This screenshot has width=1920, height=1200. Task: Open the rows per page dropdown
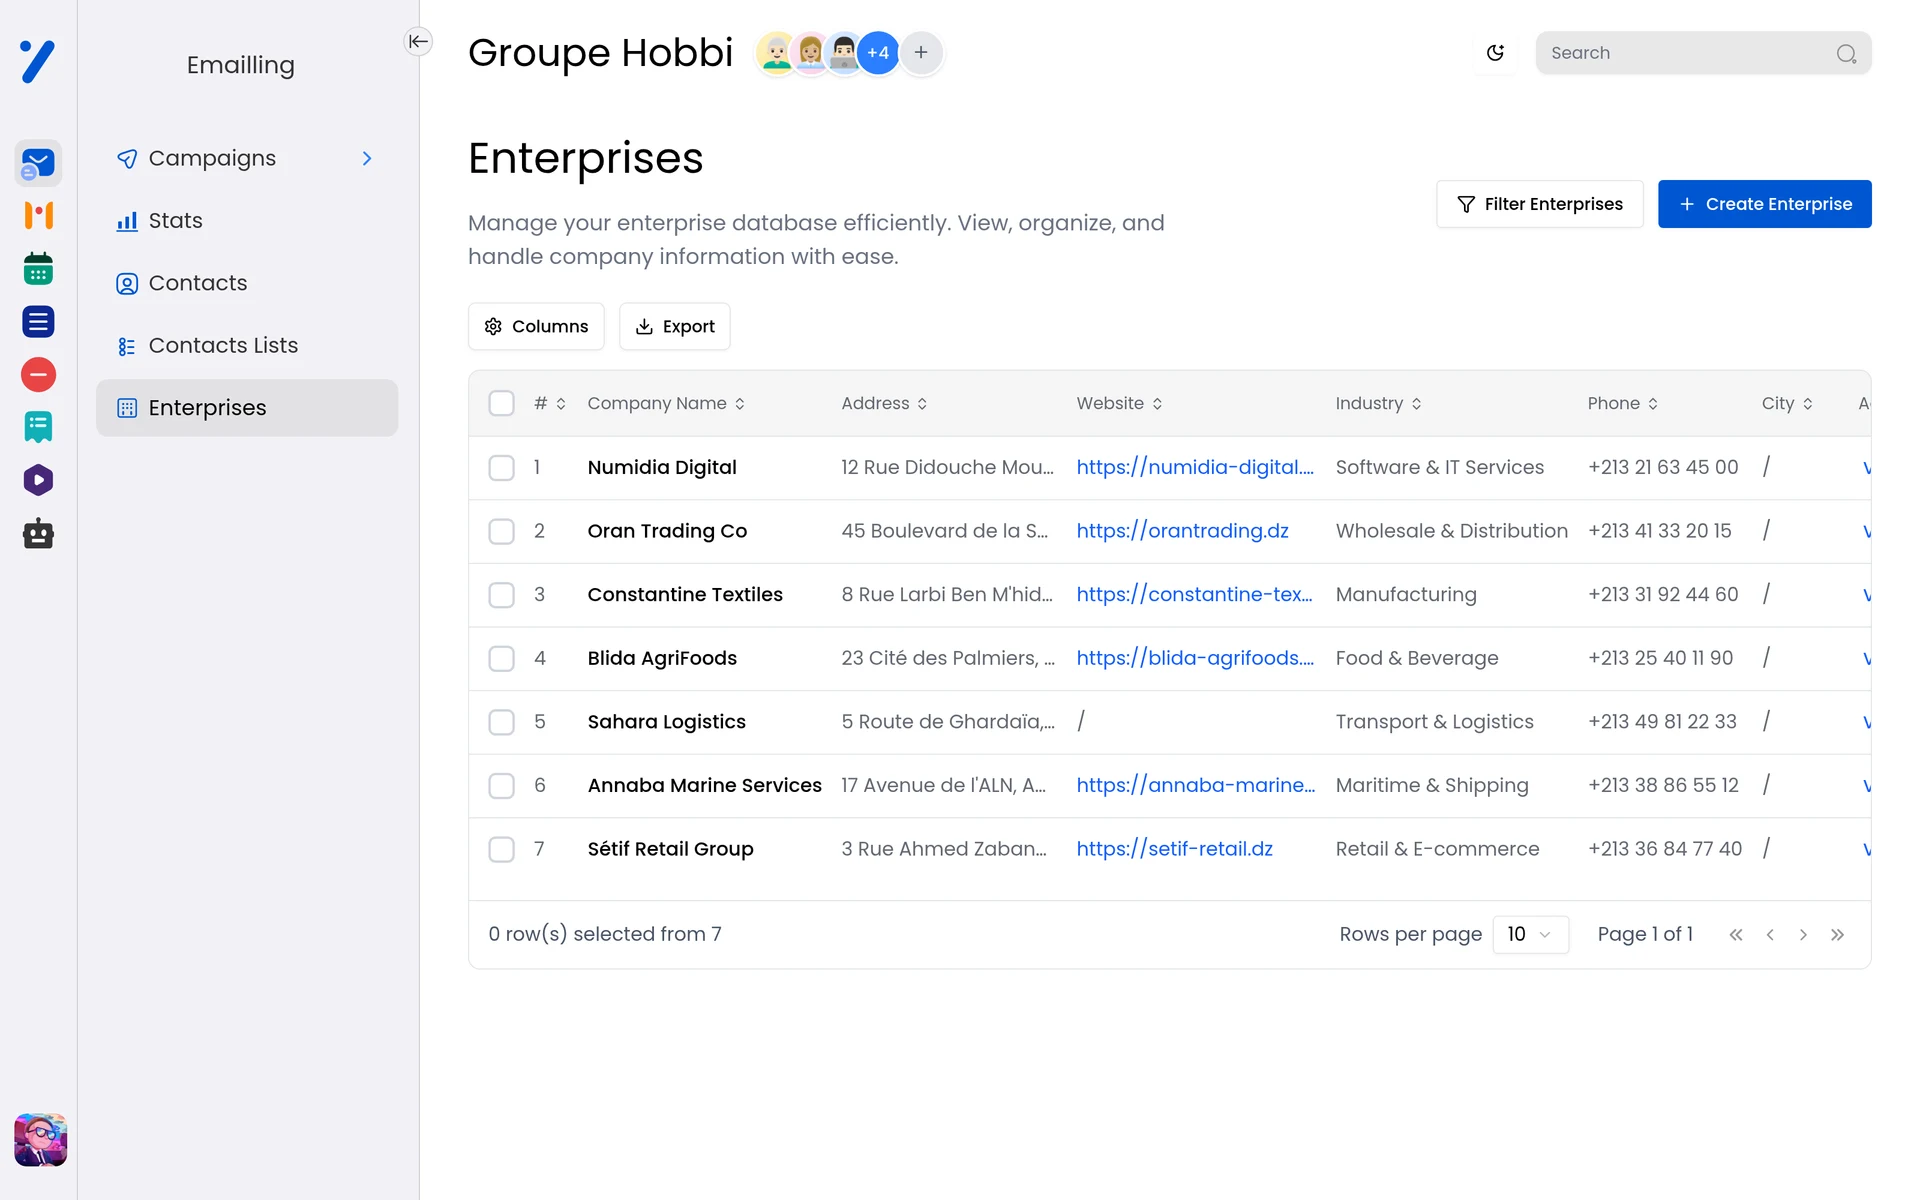click(1530, 934)
